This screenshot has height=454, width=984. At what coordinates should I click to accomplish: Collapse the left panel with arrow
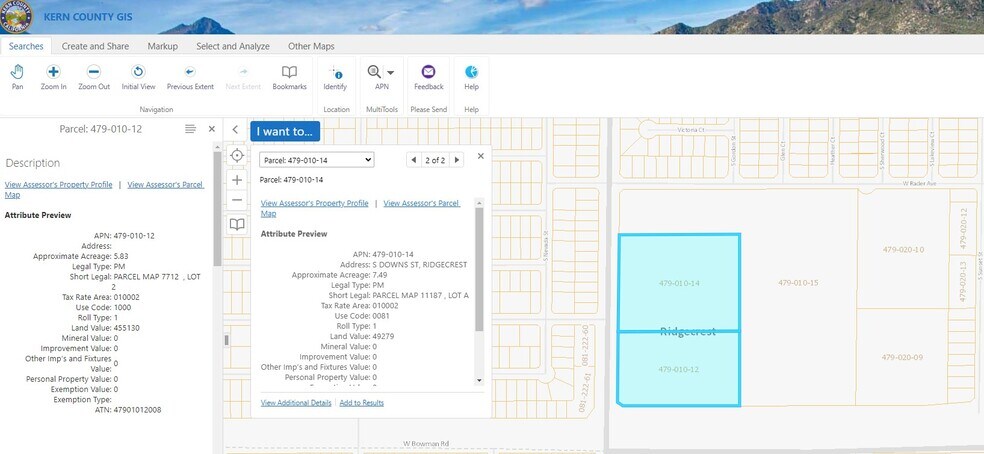(235, 130)
